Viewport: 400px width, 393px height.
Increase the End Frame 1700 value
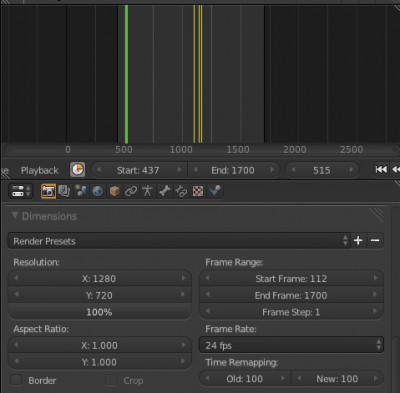[375, 294]
